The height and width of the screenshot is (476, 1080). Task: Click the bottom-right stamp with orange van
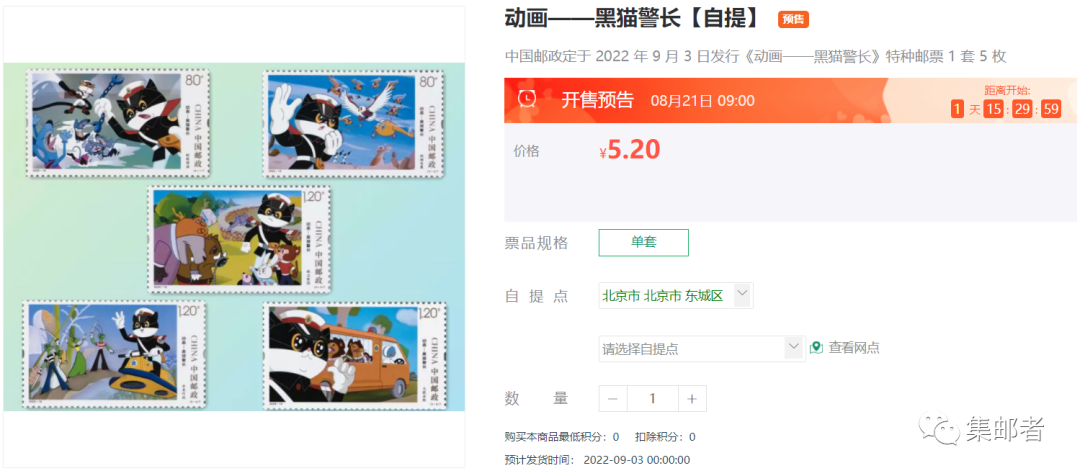coord(355,355)
